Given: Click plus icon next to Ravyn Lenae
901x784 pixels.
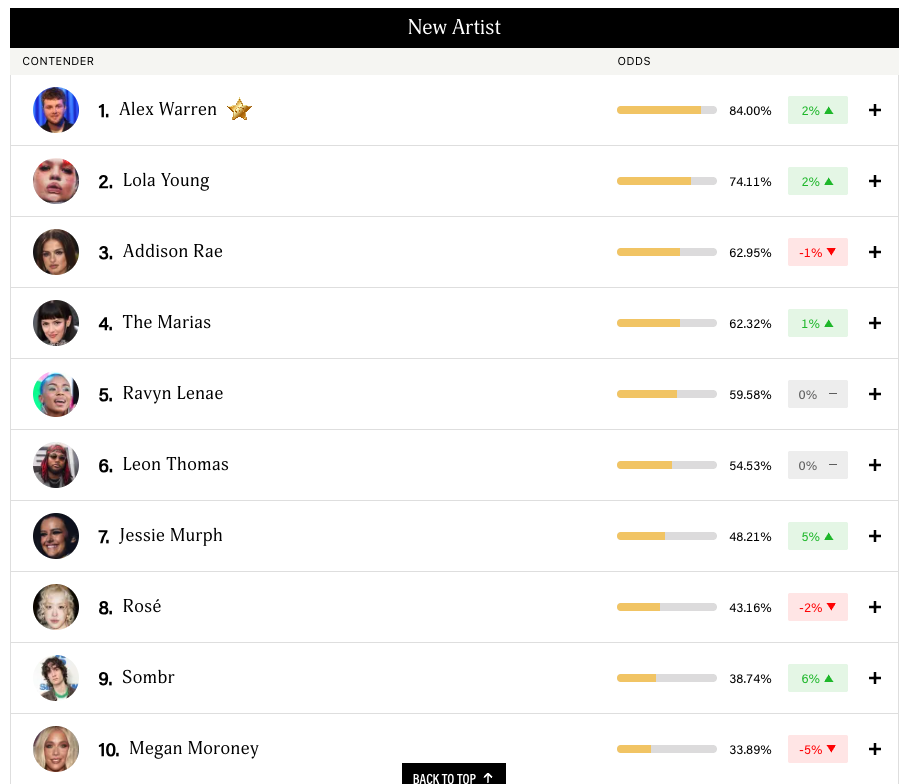Looking at the screenshot, I should [875, 394].
